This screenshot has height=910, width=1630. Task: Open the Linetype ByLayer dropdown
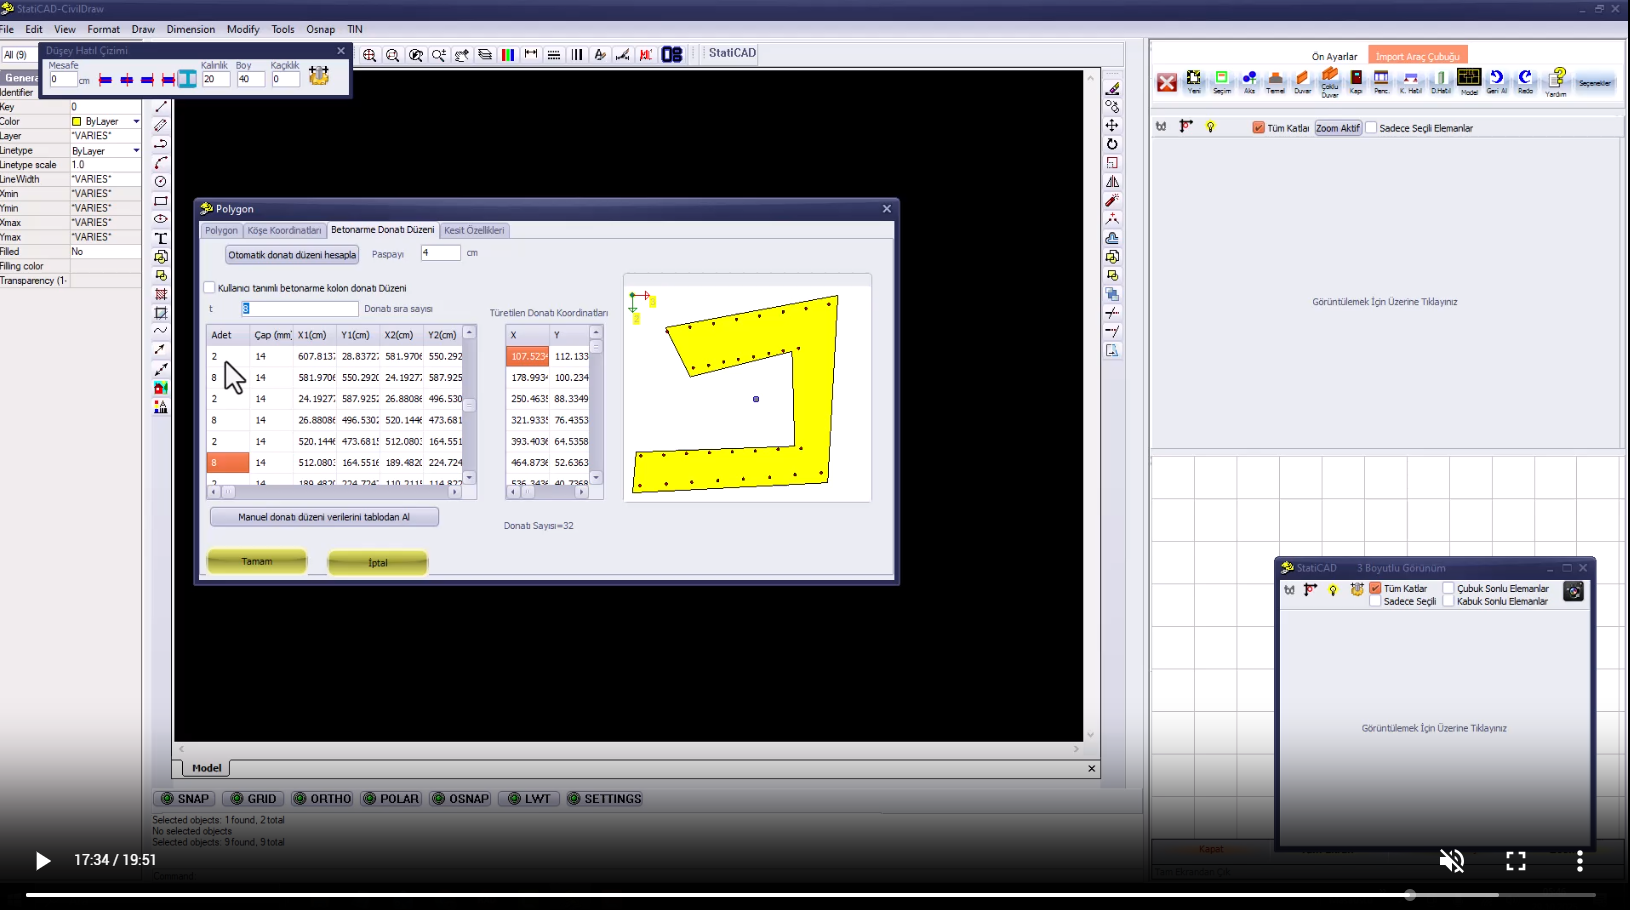click(x=136, y=151)
